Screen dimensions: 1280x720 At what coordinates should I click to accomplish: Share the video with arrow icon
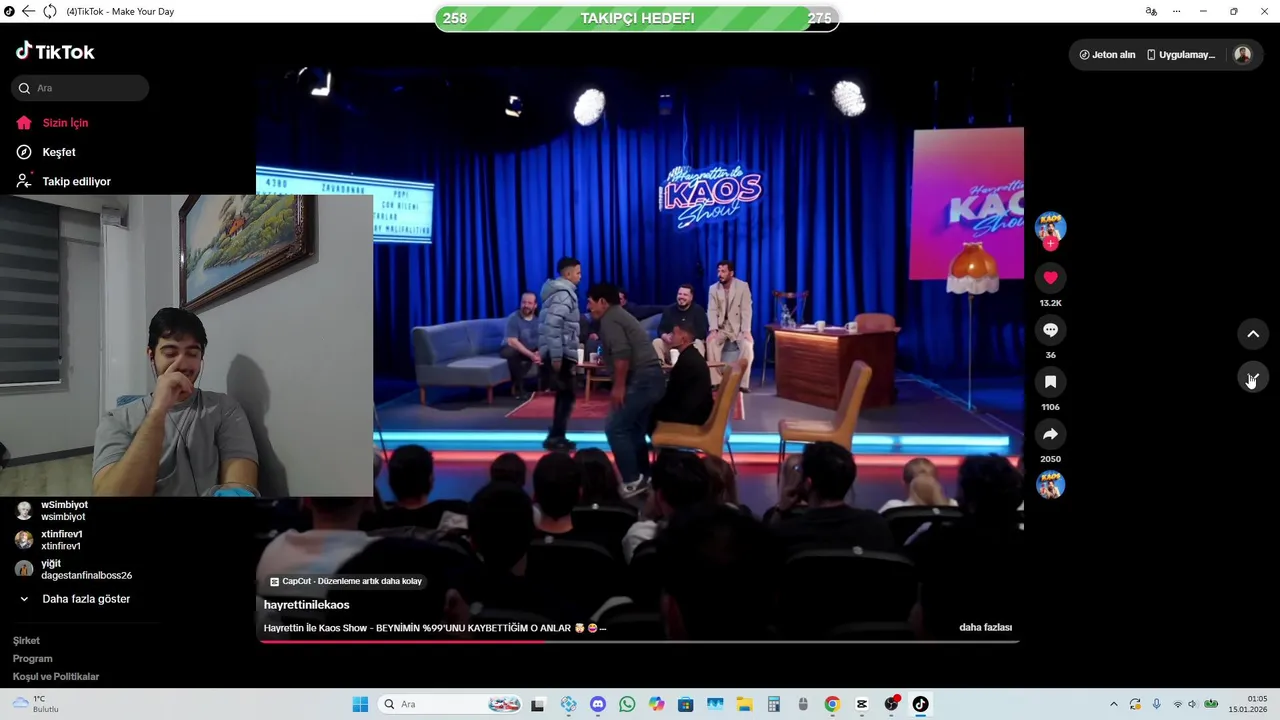coord(1050,434)
